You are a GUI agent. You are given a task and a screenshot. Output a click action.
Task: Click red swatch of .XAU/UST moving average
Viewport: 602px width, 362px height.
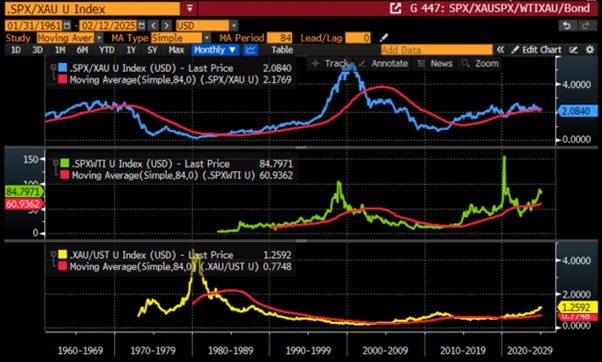(63, 266)
